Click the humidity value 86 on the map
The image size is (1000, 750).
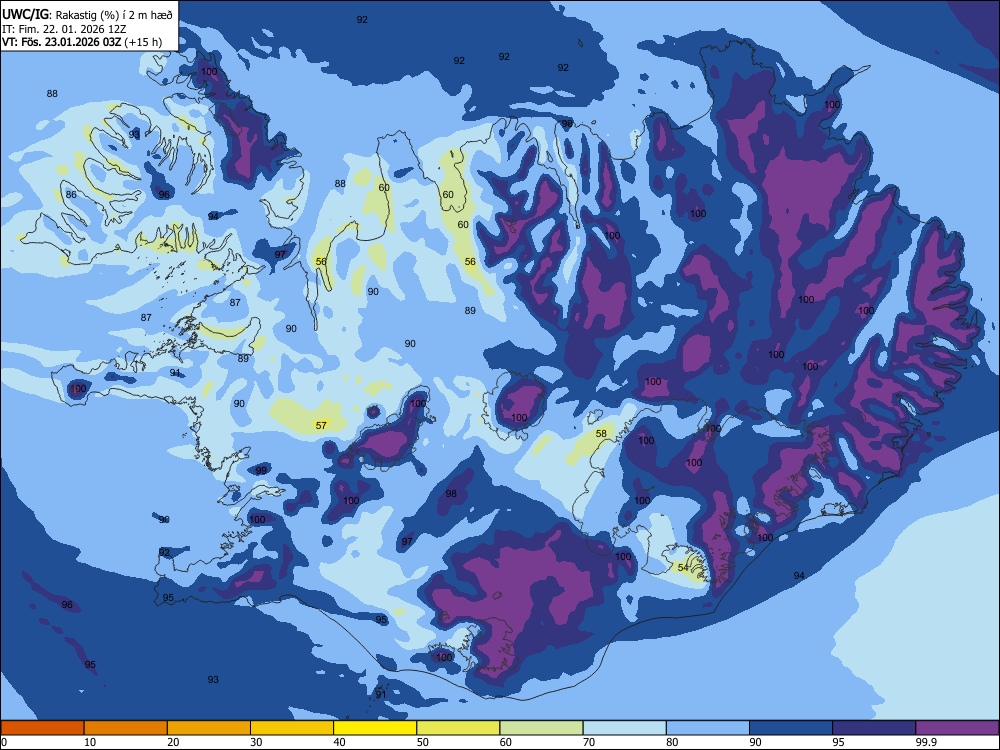pos(71,195)
